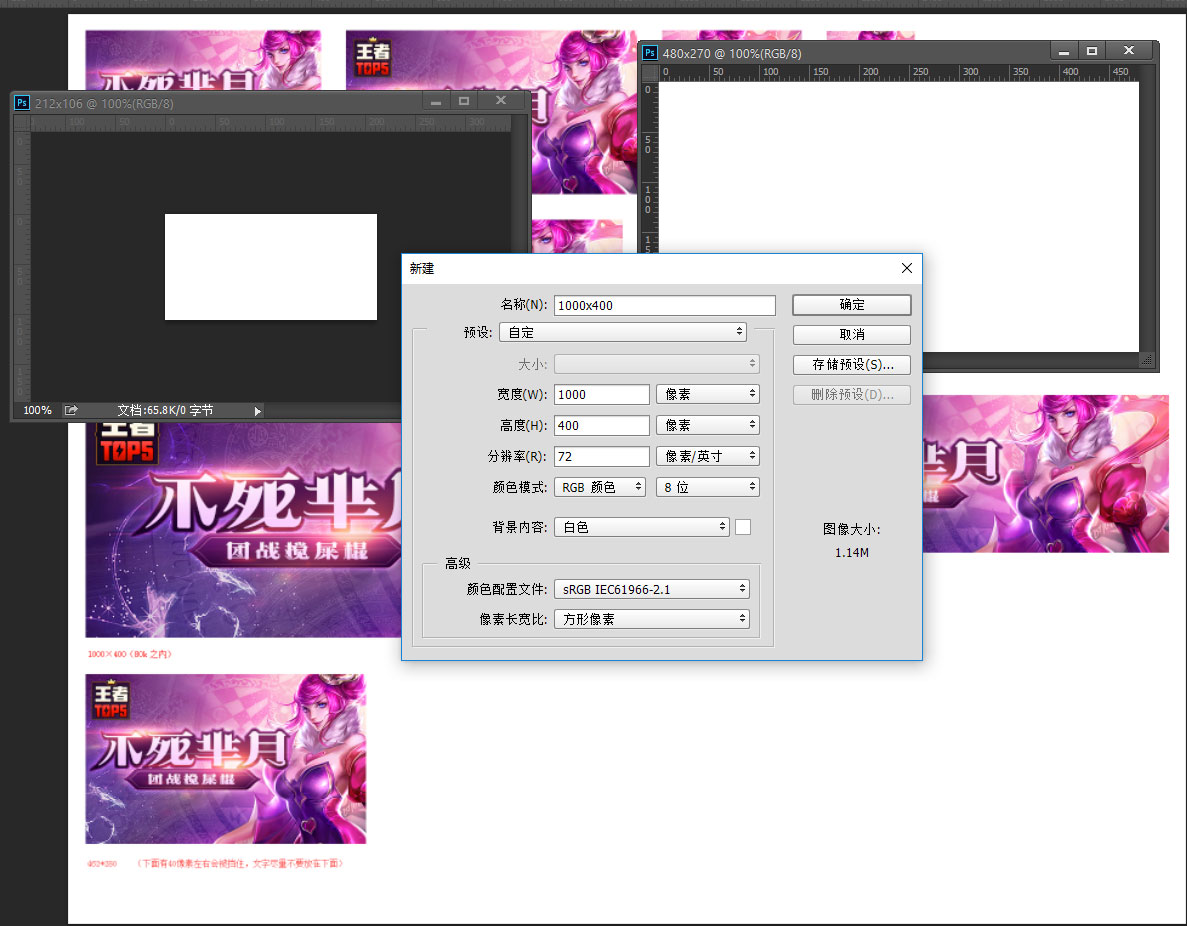Open the 颜色模式 RGB 颜色 dropdown
This screenshot has height=926, width=1187.
[600, 487]
